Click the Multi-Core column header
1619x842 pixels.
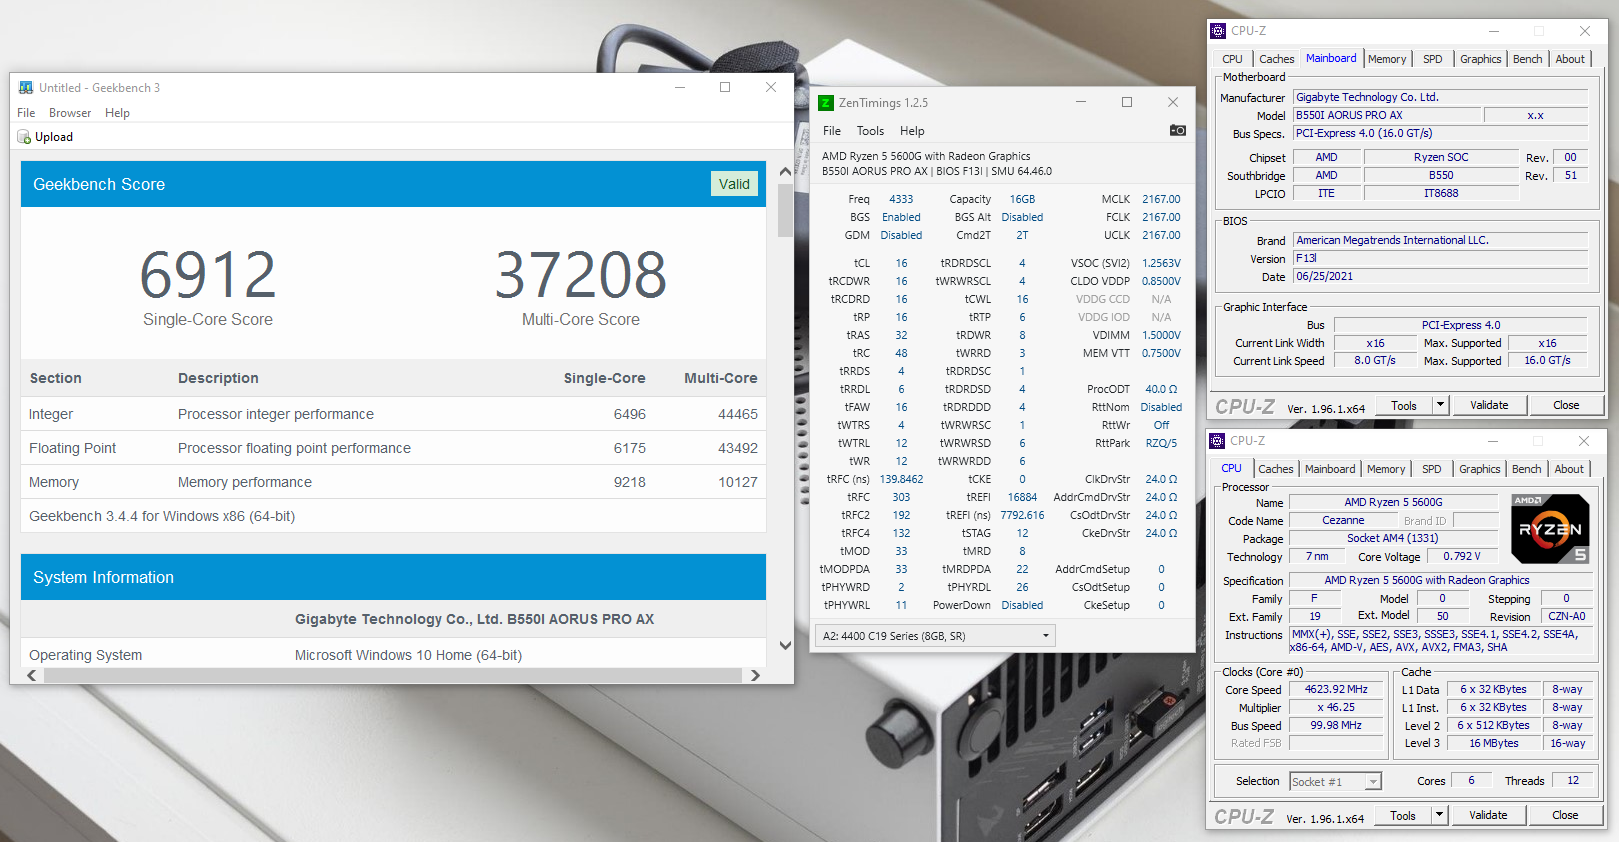[720, 378]
